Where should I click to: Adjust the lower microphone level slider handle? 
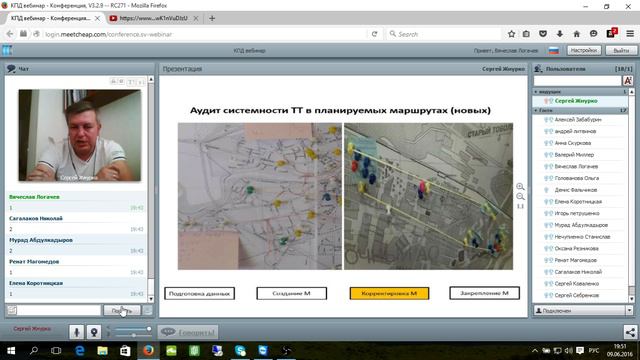click(x=134, y=335)
